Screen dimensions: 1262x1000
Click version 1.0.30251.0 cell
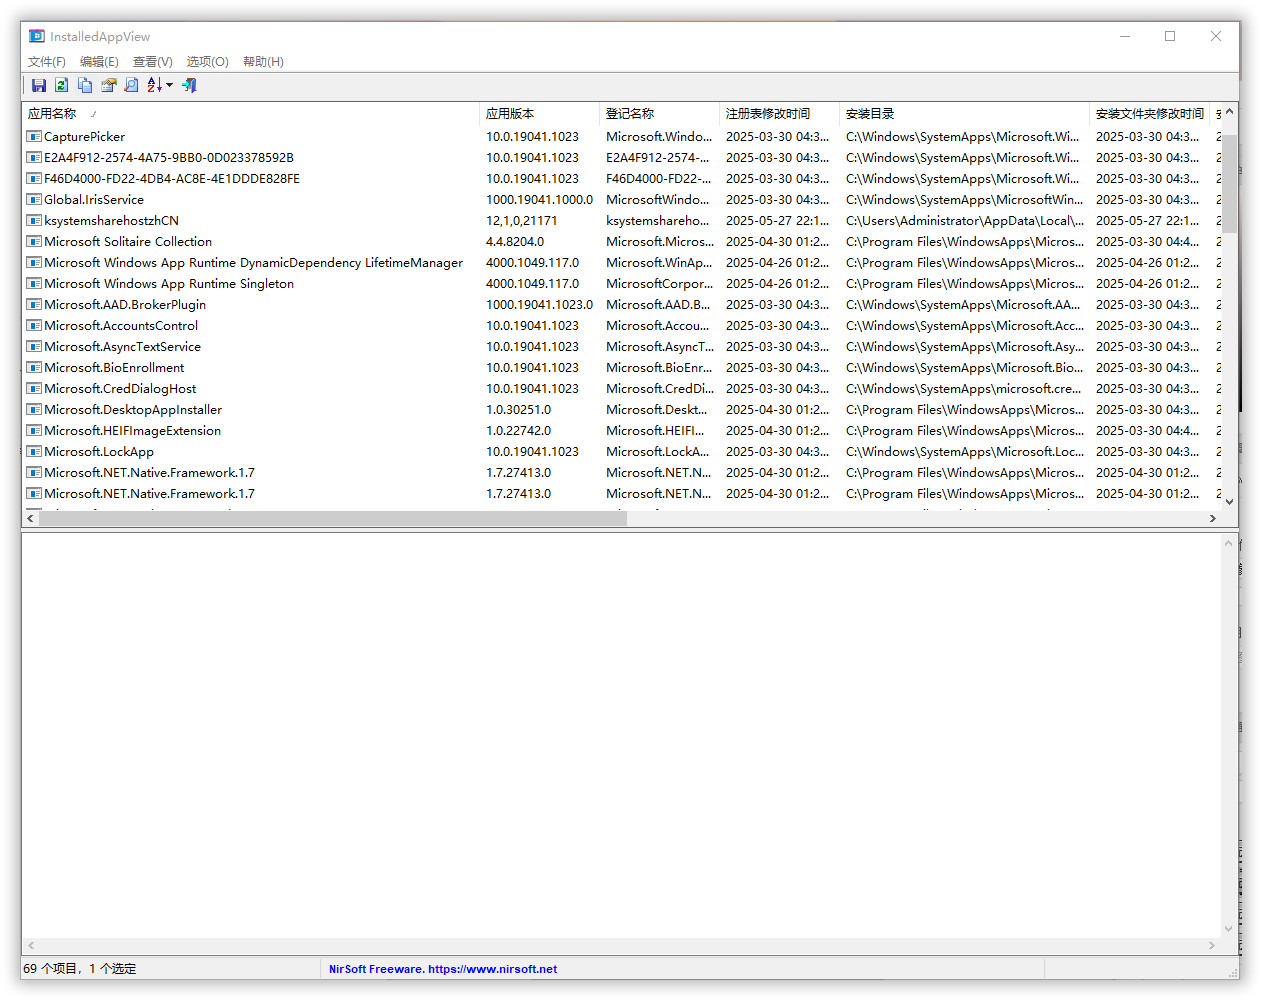[518, 410]
